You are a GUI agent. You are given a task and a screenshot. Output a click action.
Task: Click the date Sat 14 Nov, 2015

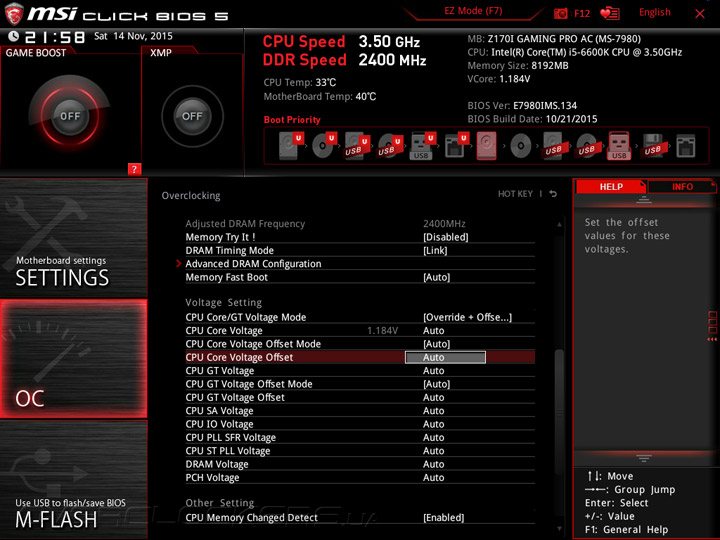point(133,36)
